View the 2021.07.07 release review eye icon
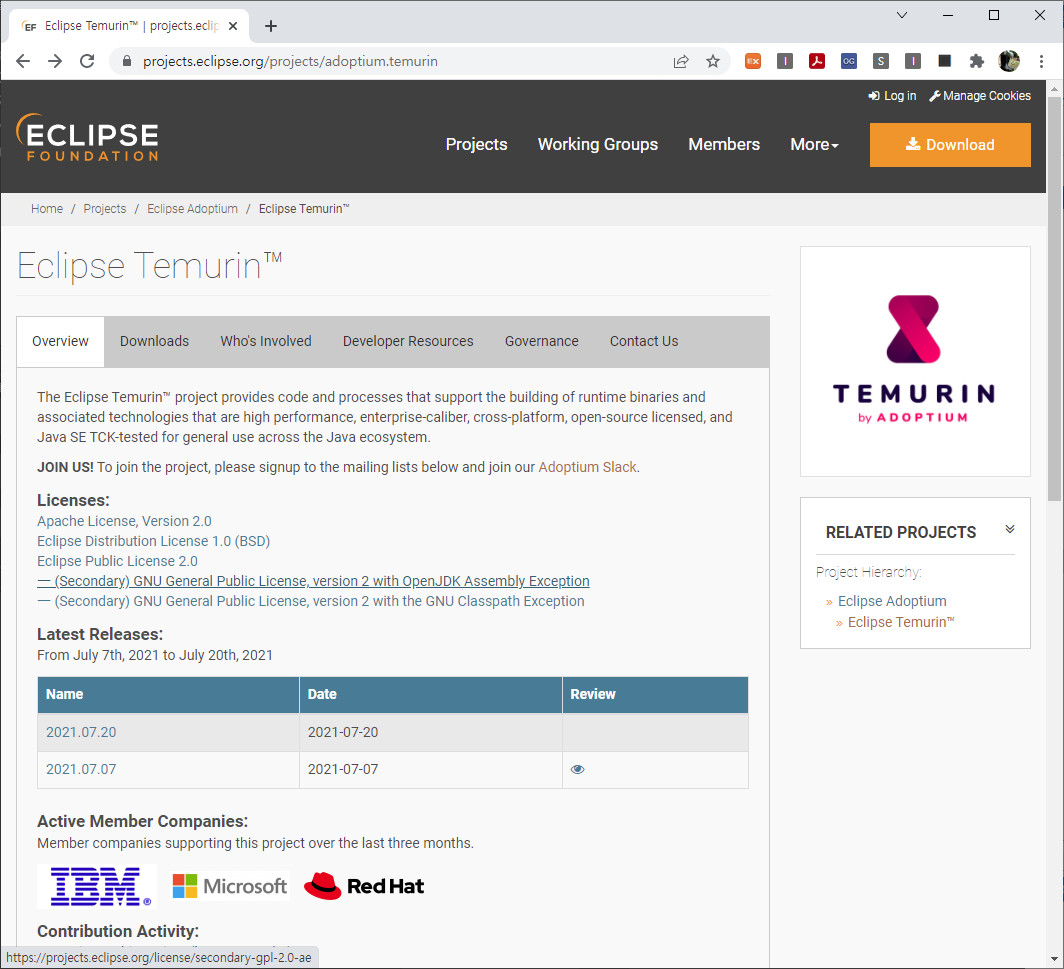Viewport: 1064px width, 969px height. pyautogui.click(x=577, y=770)
